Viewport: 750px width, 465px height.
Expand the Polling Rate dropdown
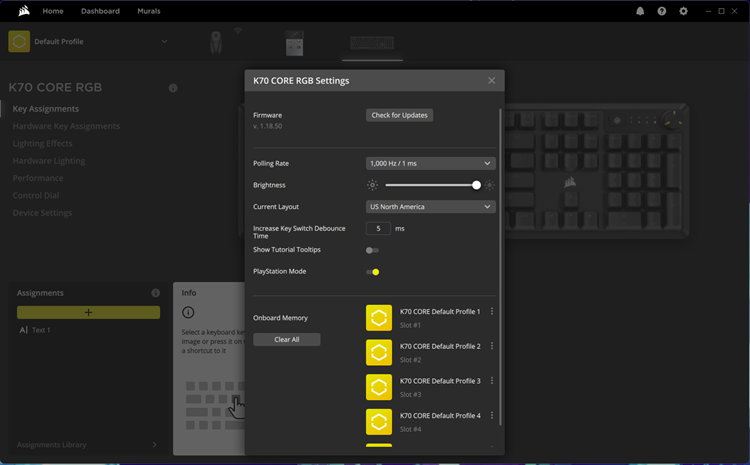(x=430, y=163)
